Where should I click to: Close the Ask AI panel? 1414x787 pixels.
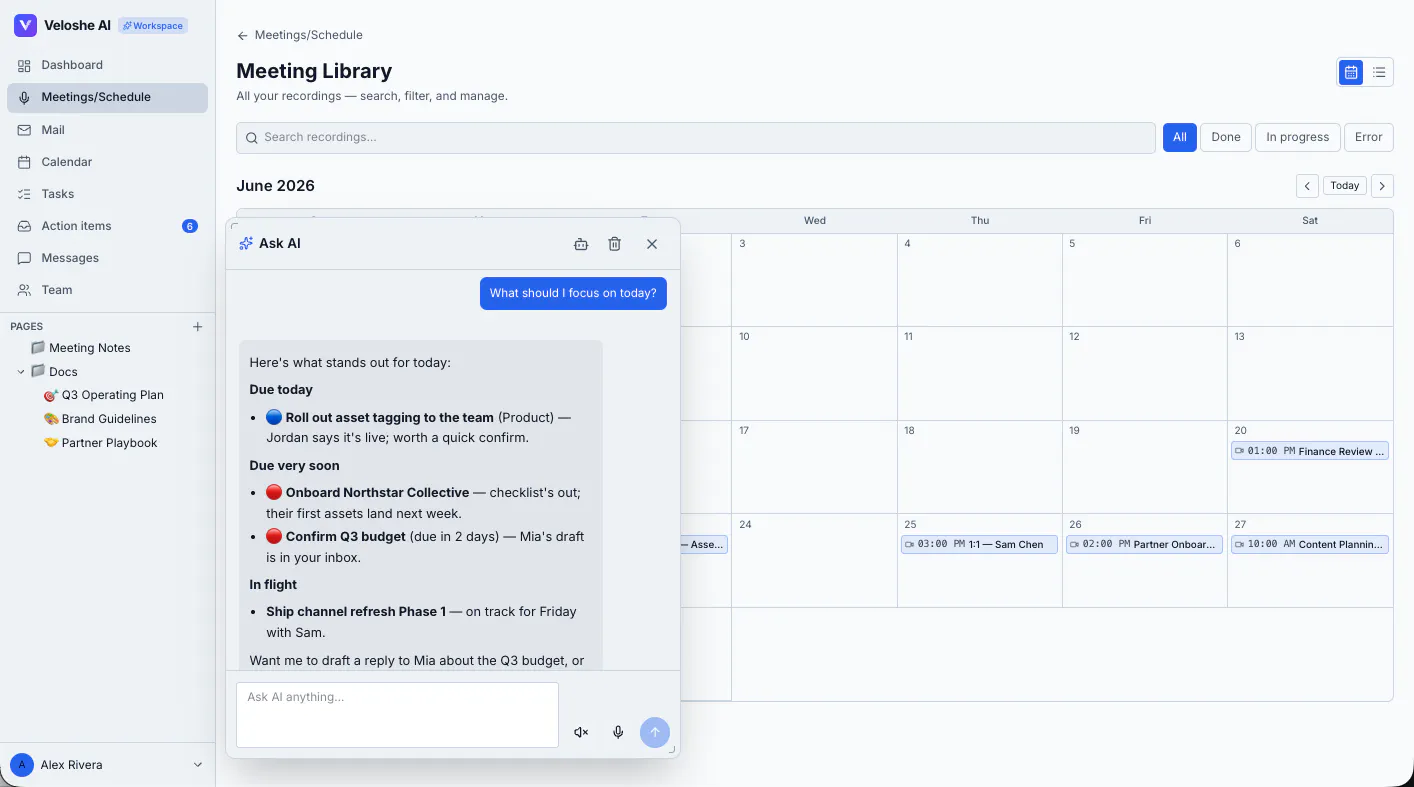tap(652, 244)
